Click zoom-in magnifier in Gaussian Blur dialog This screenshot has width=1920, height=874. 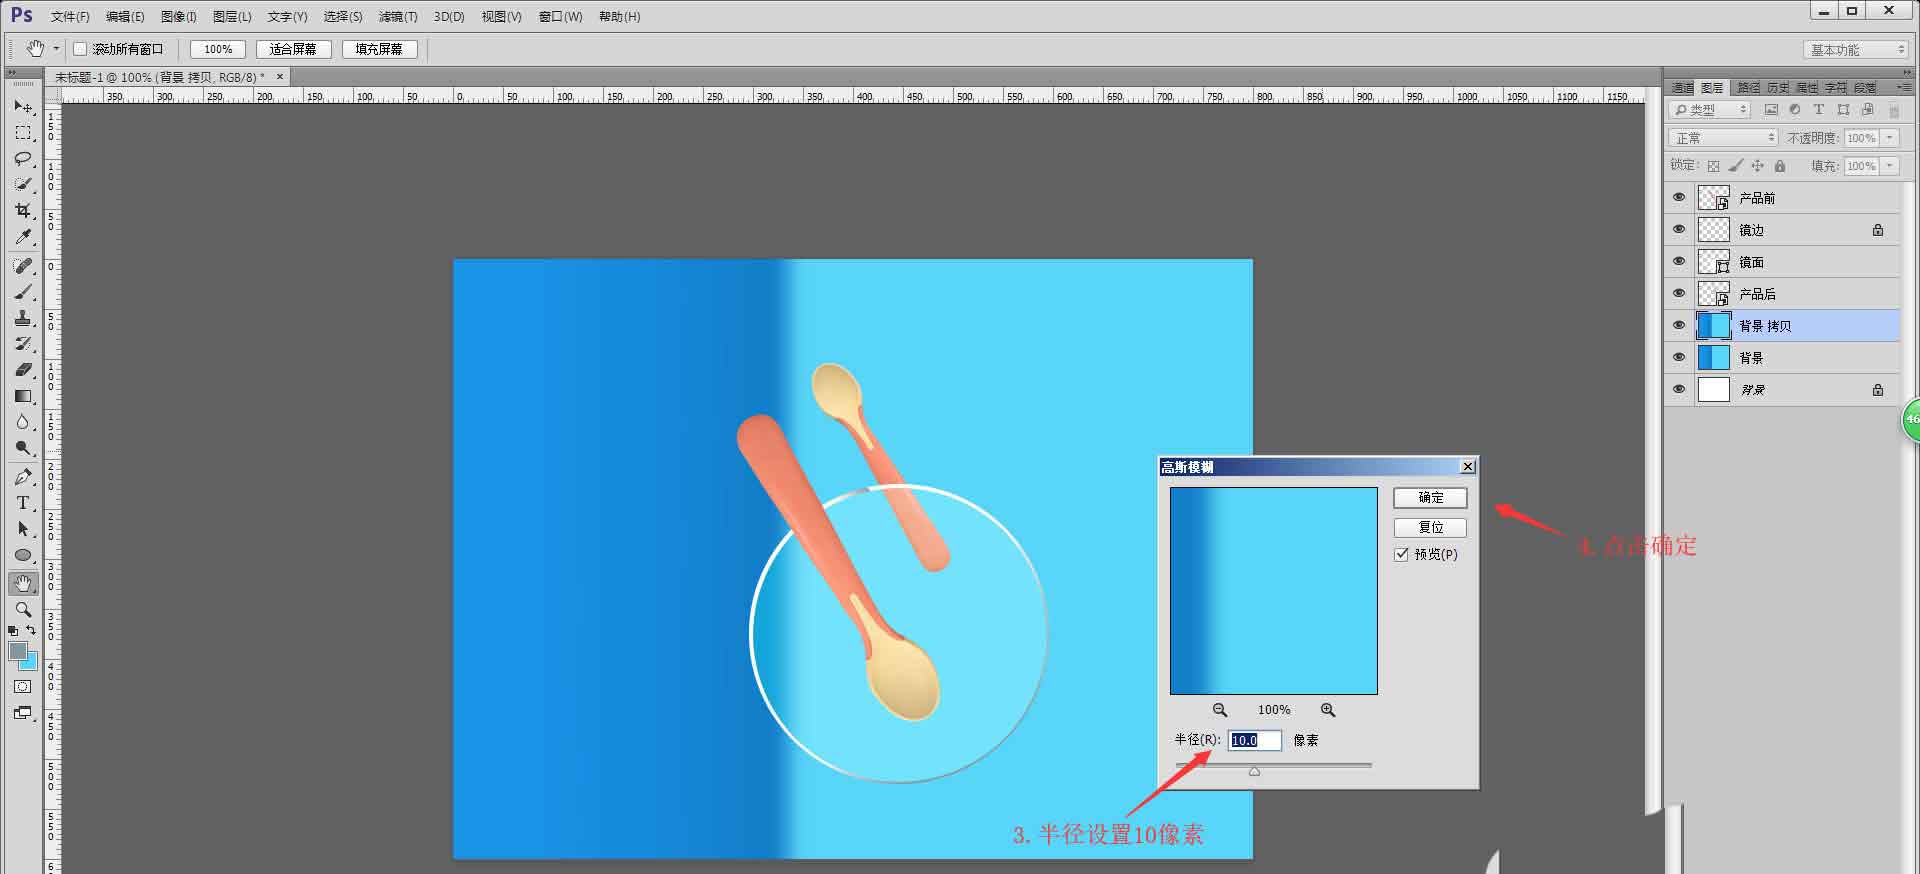coord(1328,710)
